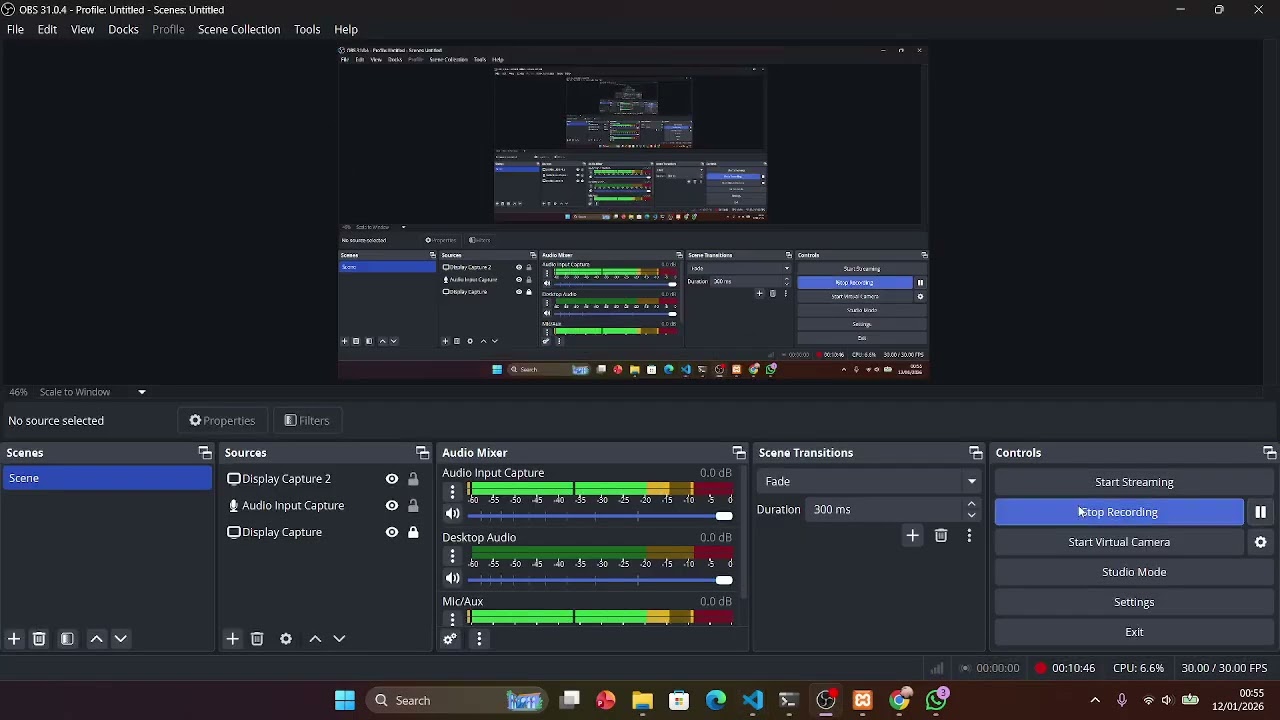Viewport: 1280px width, 720px height.
Task: Open the Edit menu
Action: pyautogui.click(x=47, y=30)
